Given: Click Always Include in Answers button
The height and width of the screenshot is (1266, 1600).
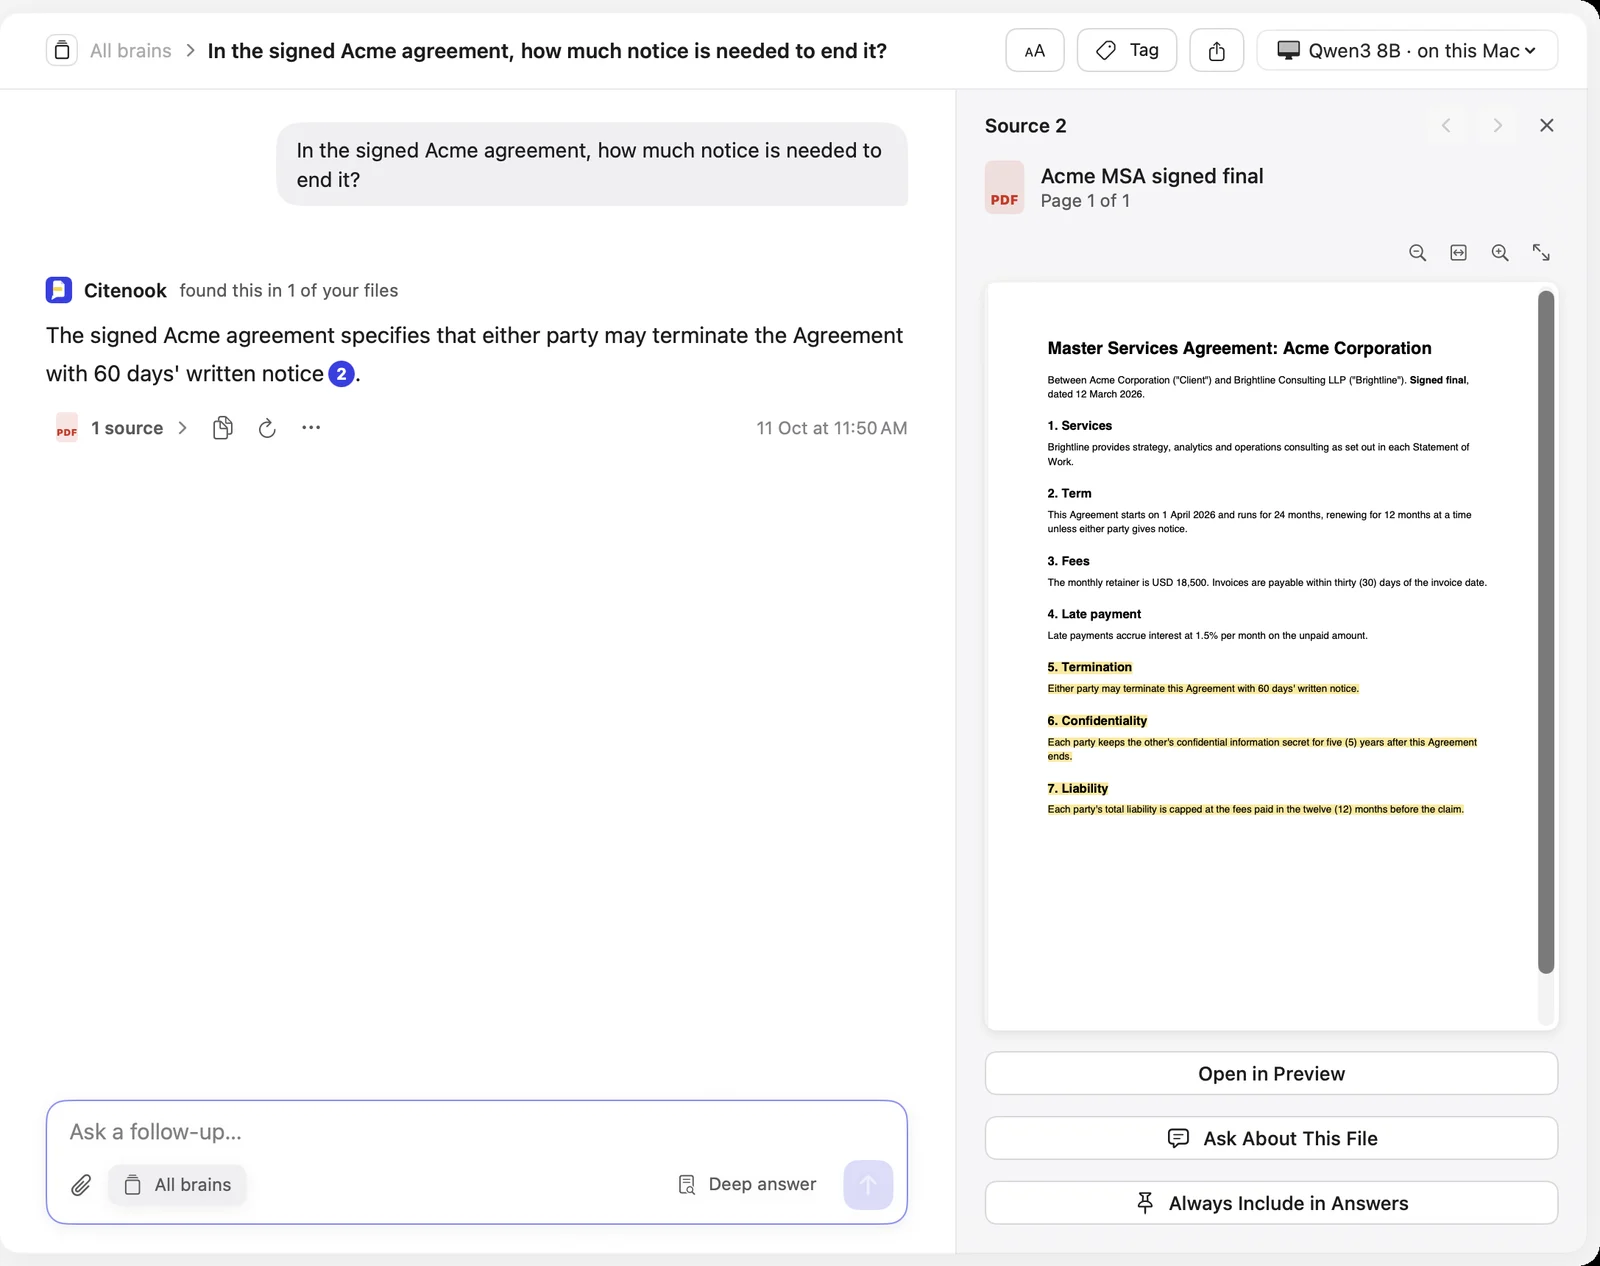Looking at the screenshot, I should coord(1271,1203).
